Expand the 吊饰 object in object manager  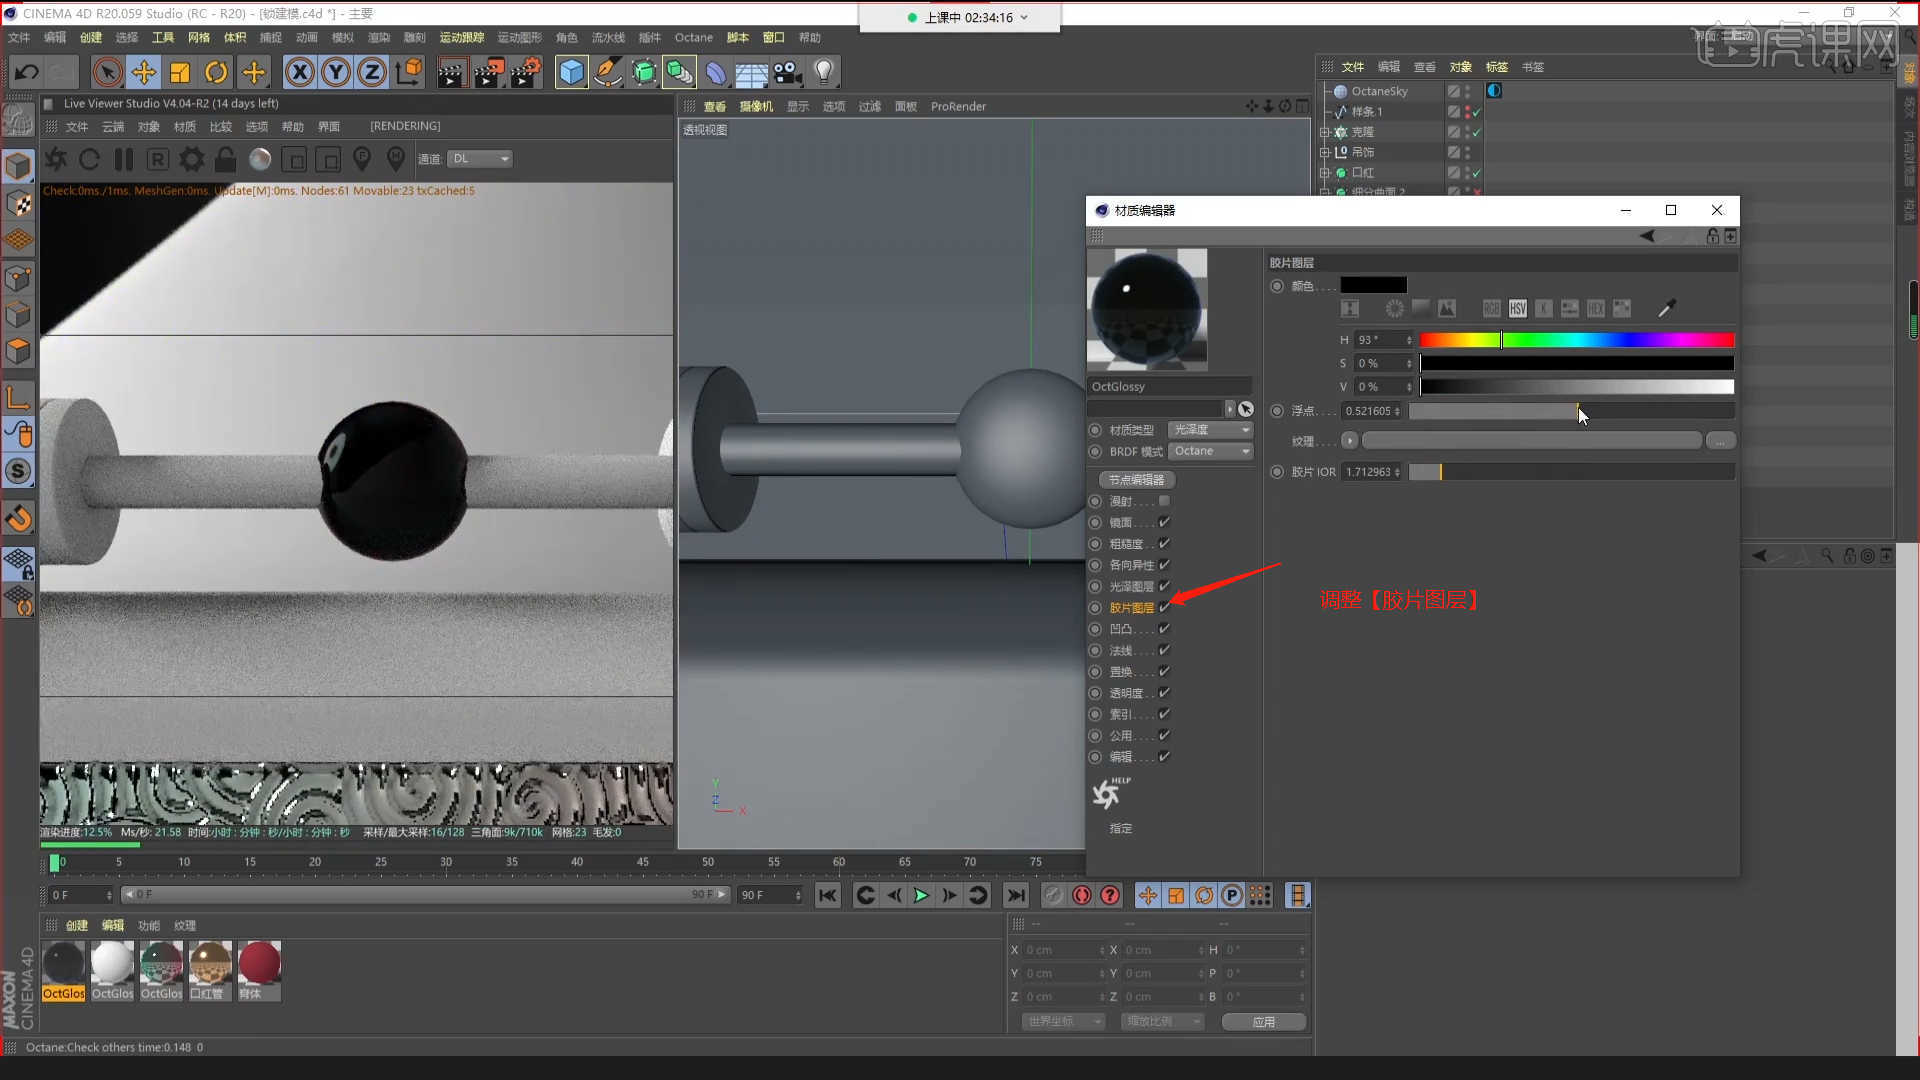[1325, 152]
